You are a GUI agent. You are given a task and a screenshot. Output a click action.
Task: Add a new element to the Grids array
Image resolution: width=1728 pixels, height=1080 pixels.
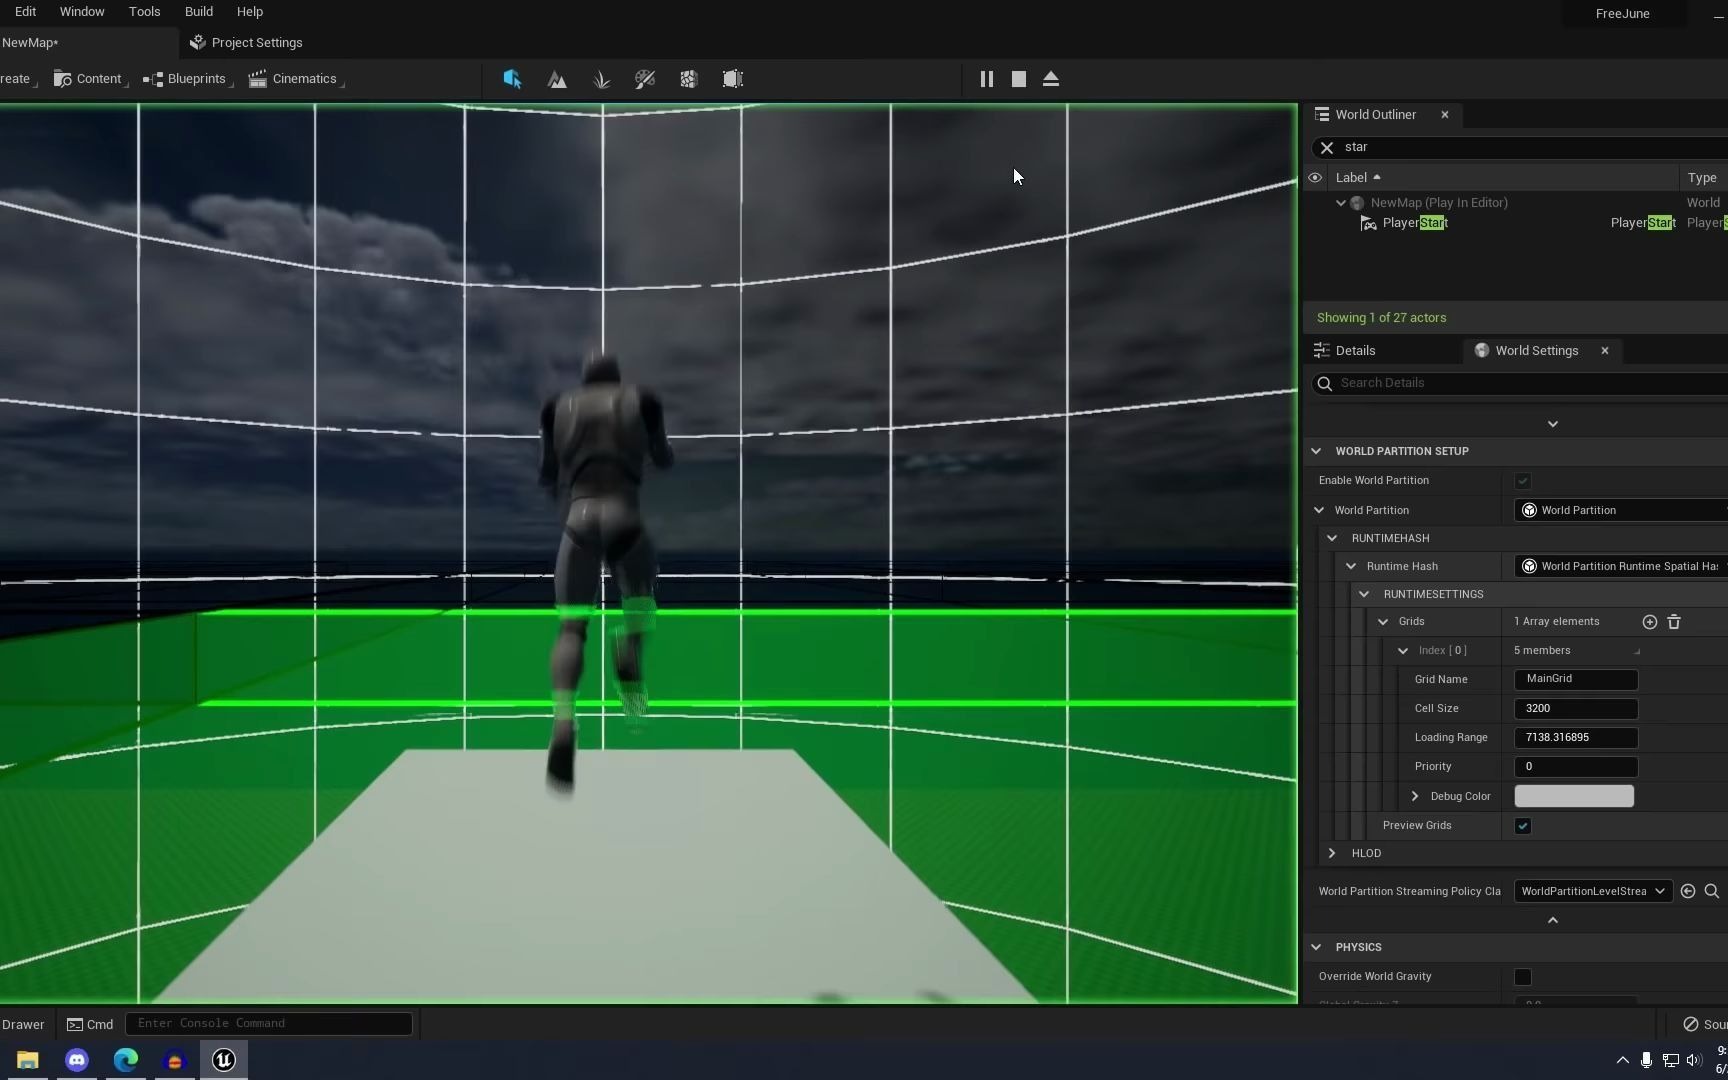click(1648, 621)
